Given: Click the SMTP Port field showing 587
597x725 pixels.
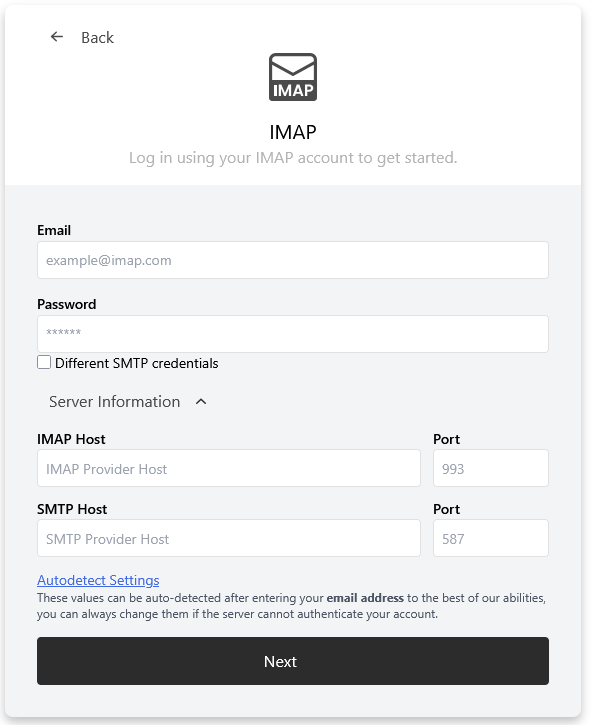Looking at the screenshot, I should [491, 538].
